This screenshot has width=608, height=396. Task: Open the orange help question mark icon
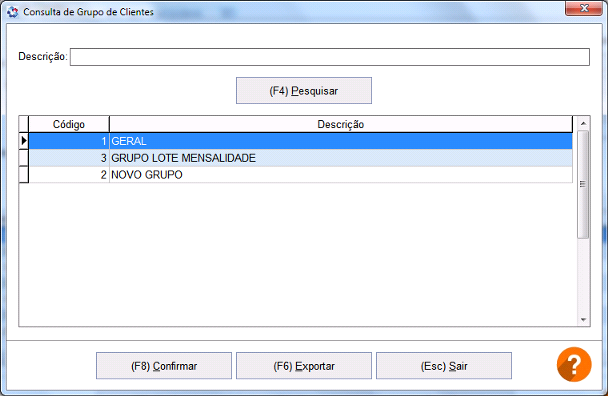click(574, 364)
